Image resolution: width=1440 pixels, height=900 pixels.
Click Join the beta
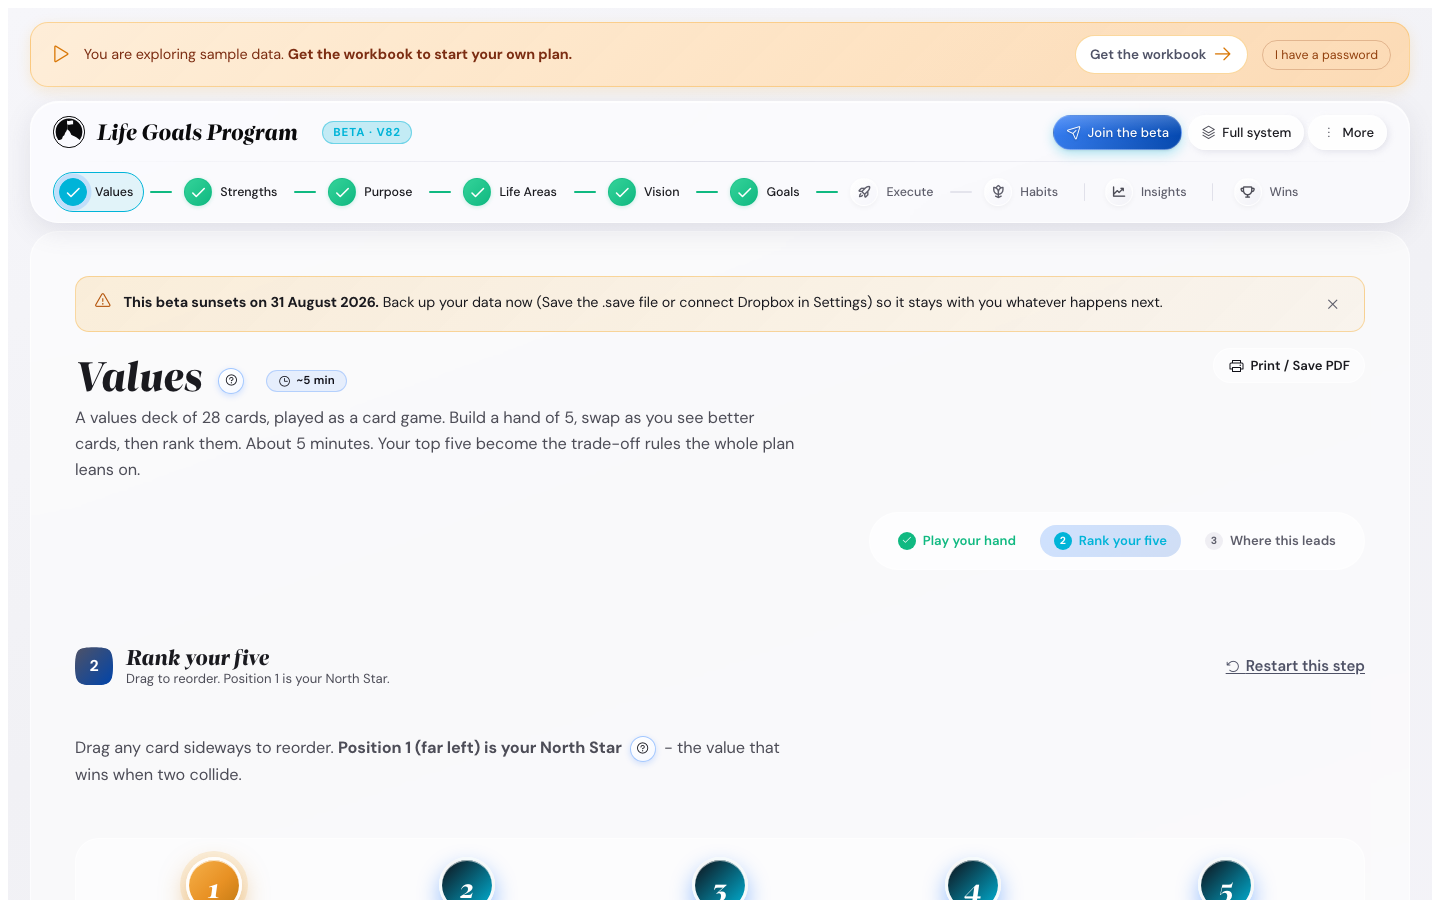click(x=1117, y=133)
